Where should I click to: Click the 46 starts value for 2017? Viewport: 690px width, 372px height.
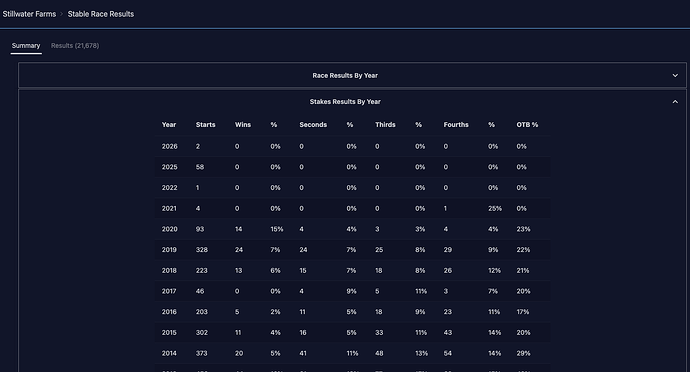(200, 291)
